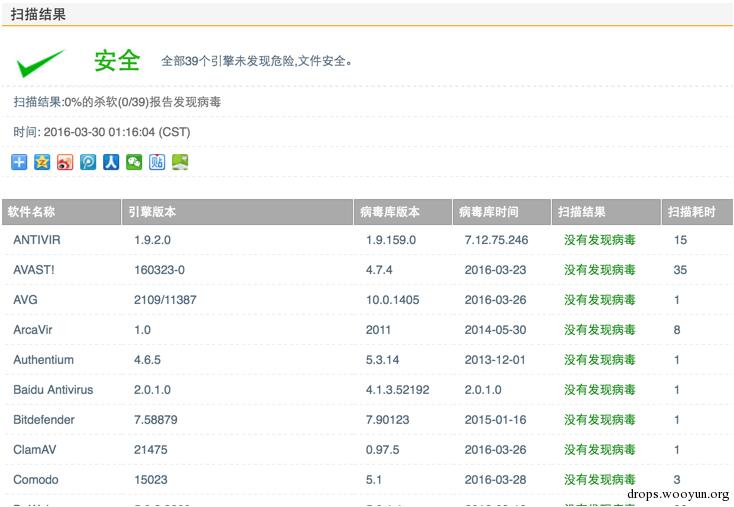Image resolution: width=734 pixels, height=507 pixels.
Task: Share to Baidu Tieba 贴 icon
Action: [x=157, y=162]
